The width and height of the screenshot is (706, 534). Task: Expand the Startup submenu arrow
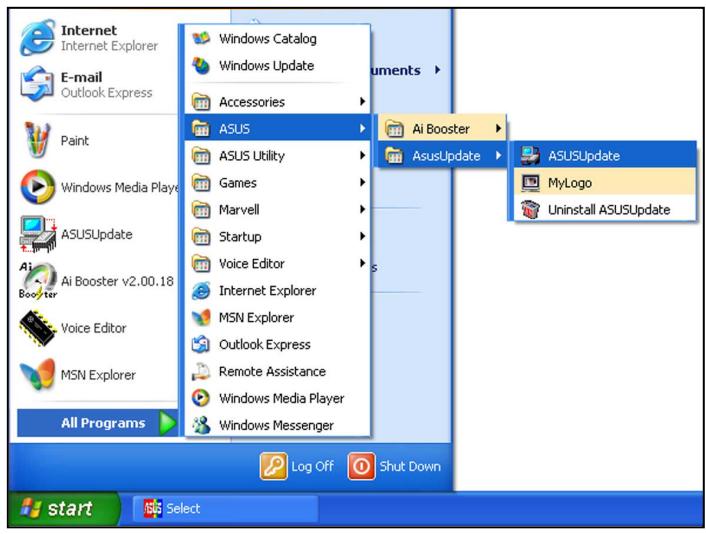coord(362,236)
